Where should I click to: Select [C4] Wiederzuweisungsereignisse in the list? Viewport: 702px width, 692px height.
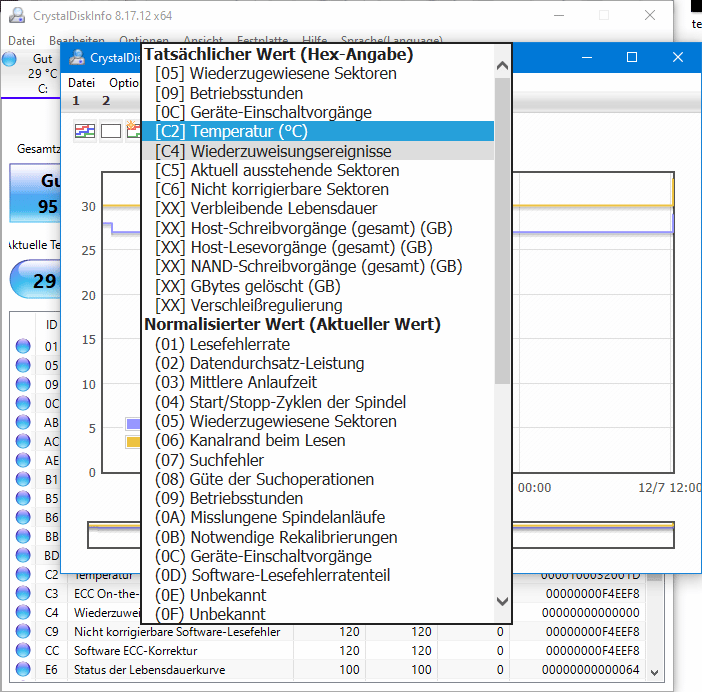318,151
